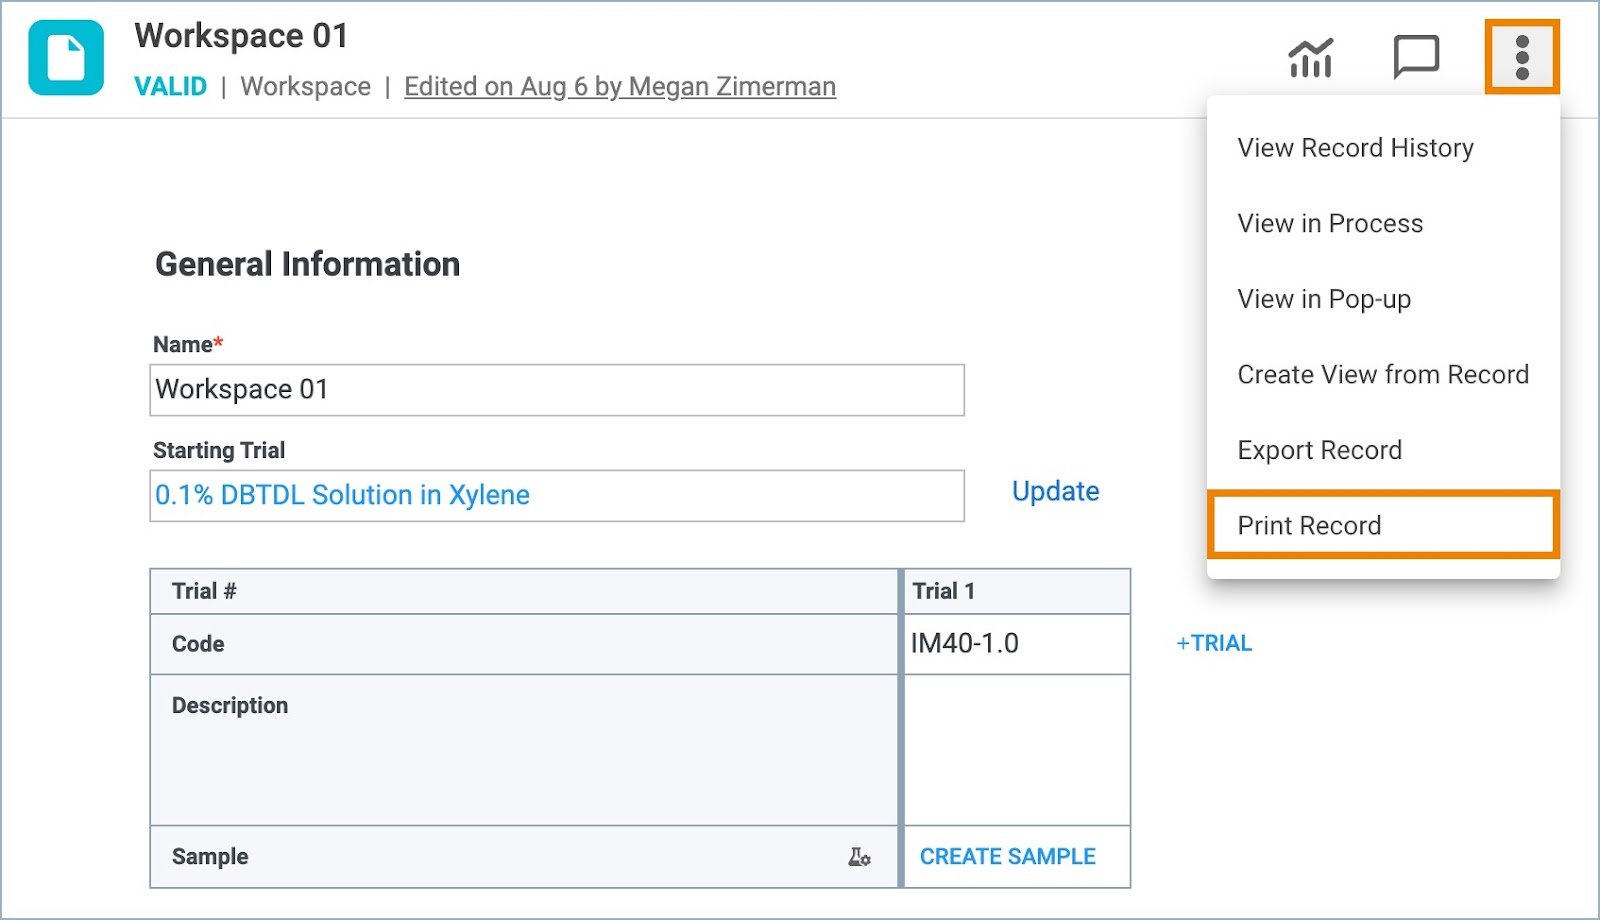Select Create View from Record

click(1383, 375)
